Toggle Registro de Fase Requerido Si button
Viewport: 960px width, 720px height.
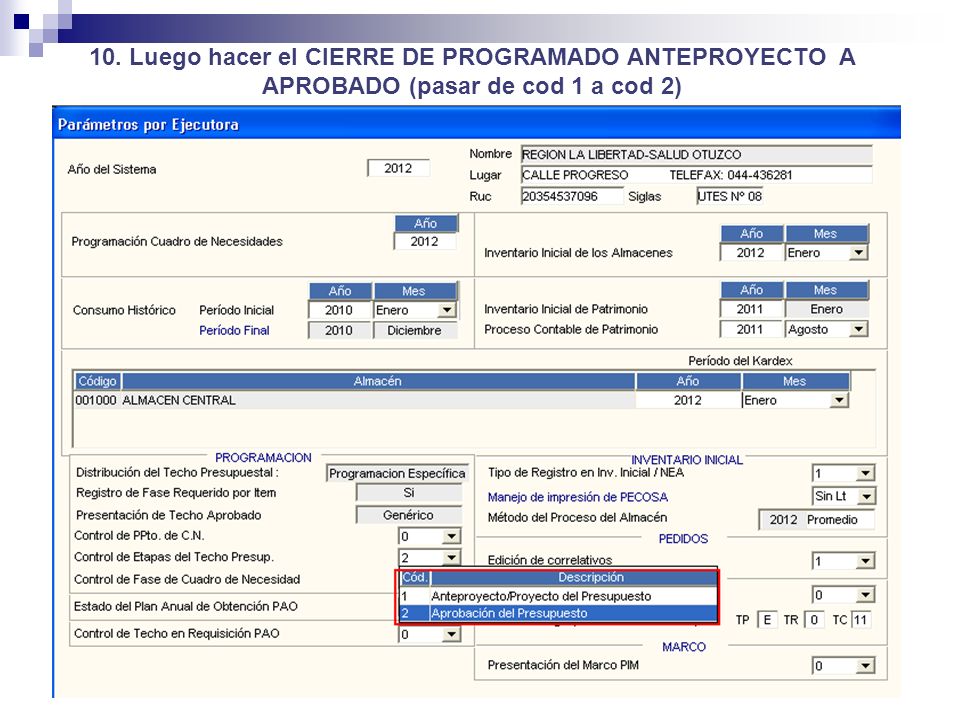(409, 493)
